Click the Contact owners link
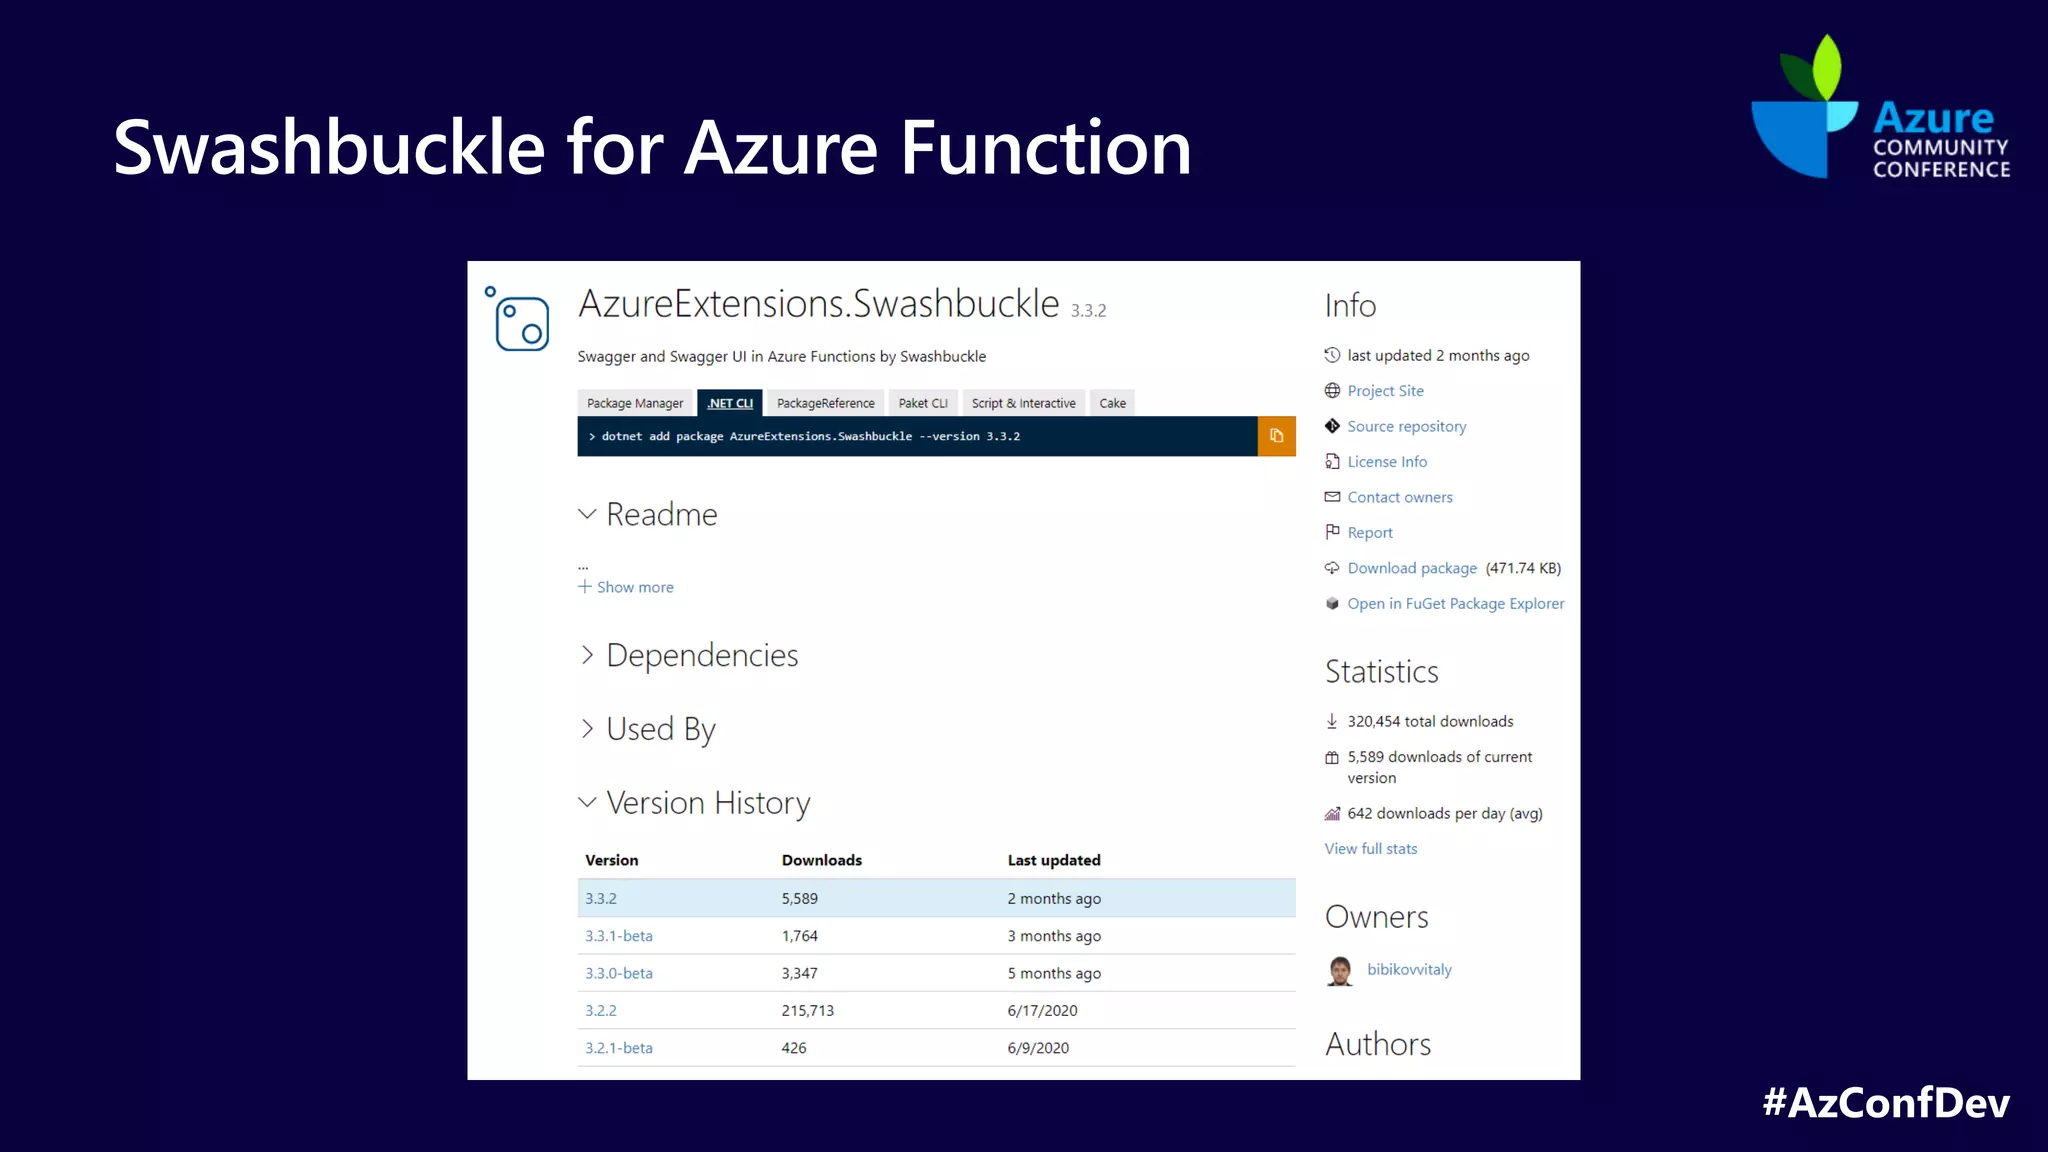The height and width of the screenshot is (1152, 2048). [x=1400, y=497]
